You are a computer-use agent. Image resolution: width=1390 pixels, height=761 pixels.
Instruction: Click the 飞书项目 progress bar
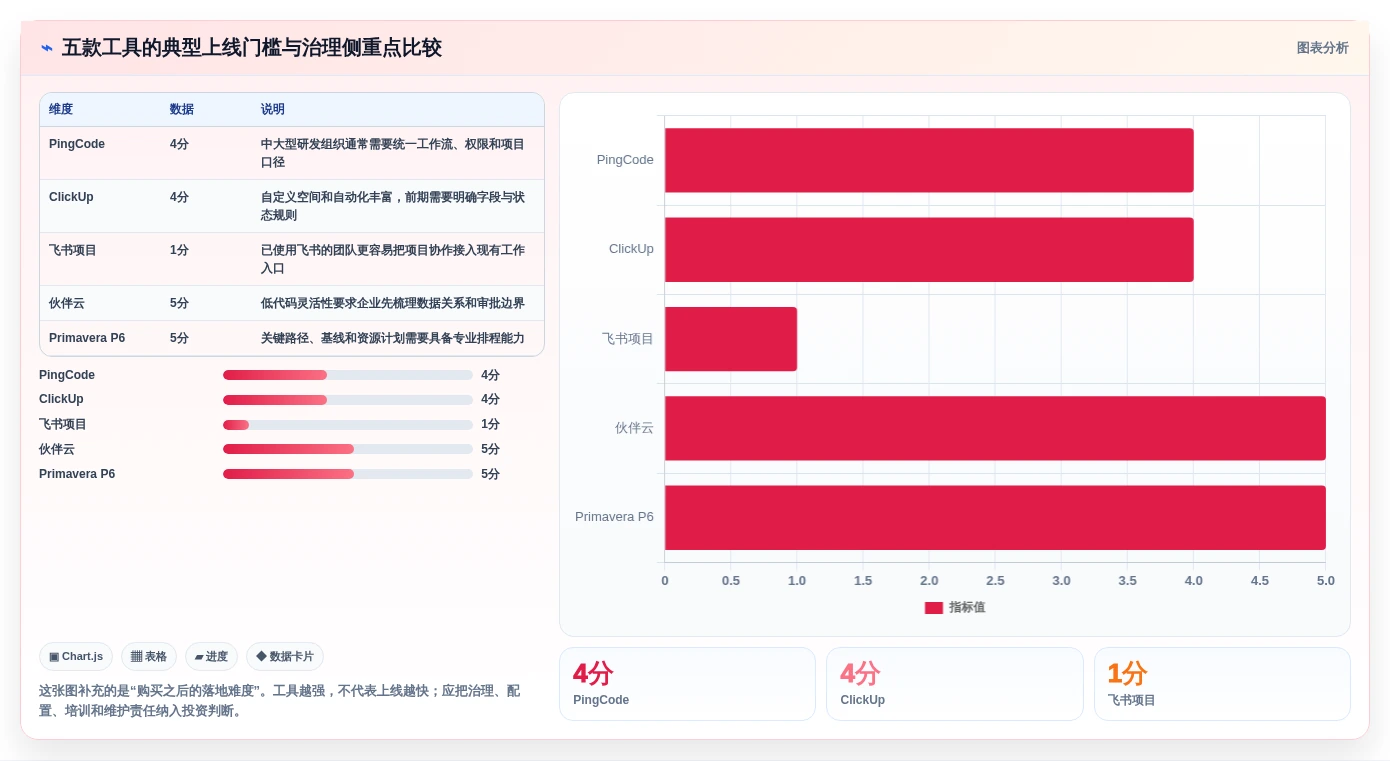click(348, 425)
